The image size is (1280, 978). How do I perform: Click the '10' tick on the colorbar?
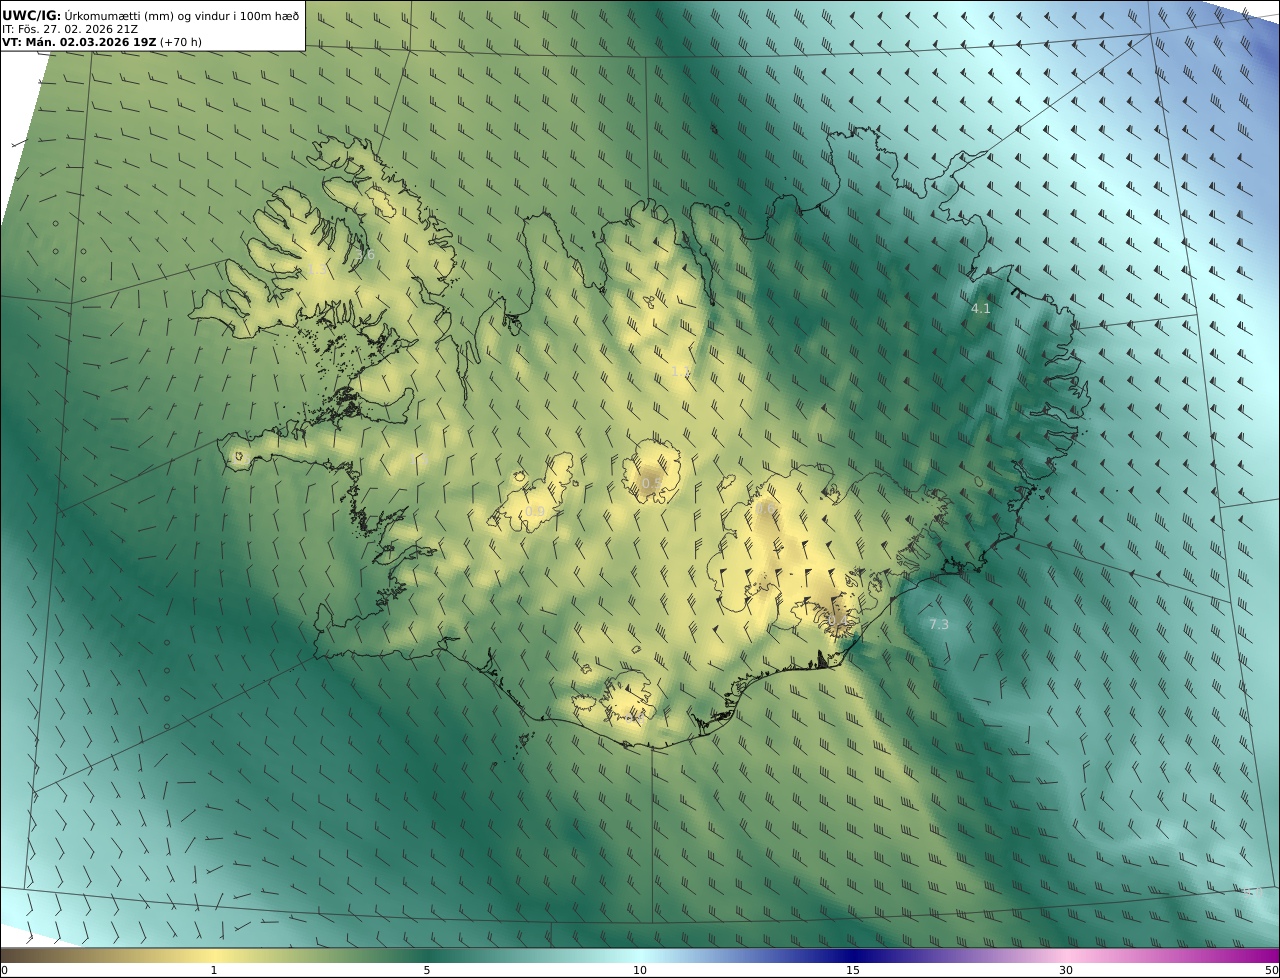click(640, 970)
